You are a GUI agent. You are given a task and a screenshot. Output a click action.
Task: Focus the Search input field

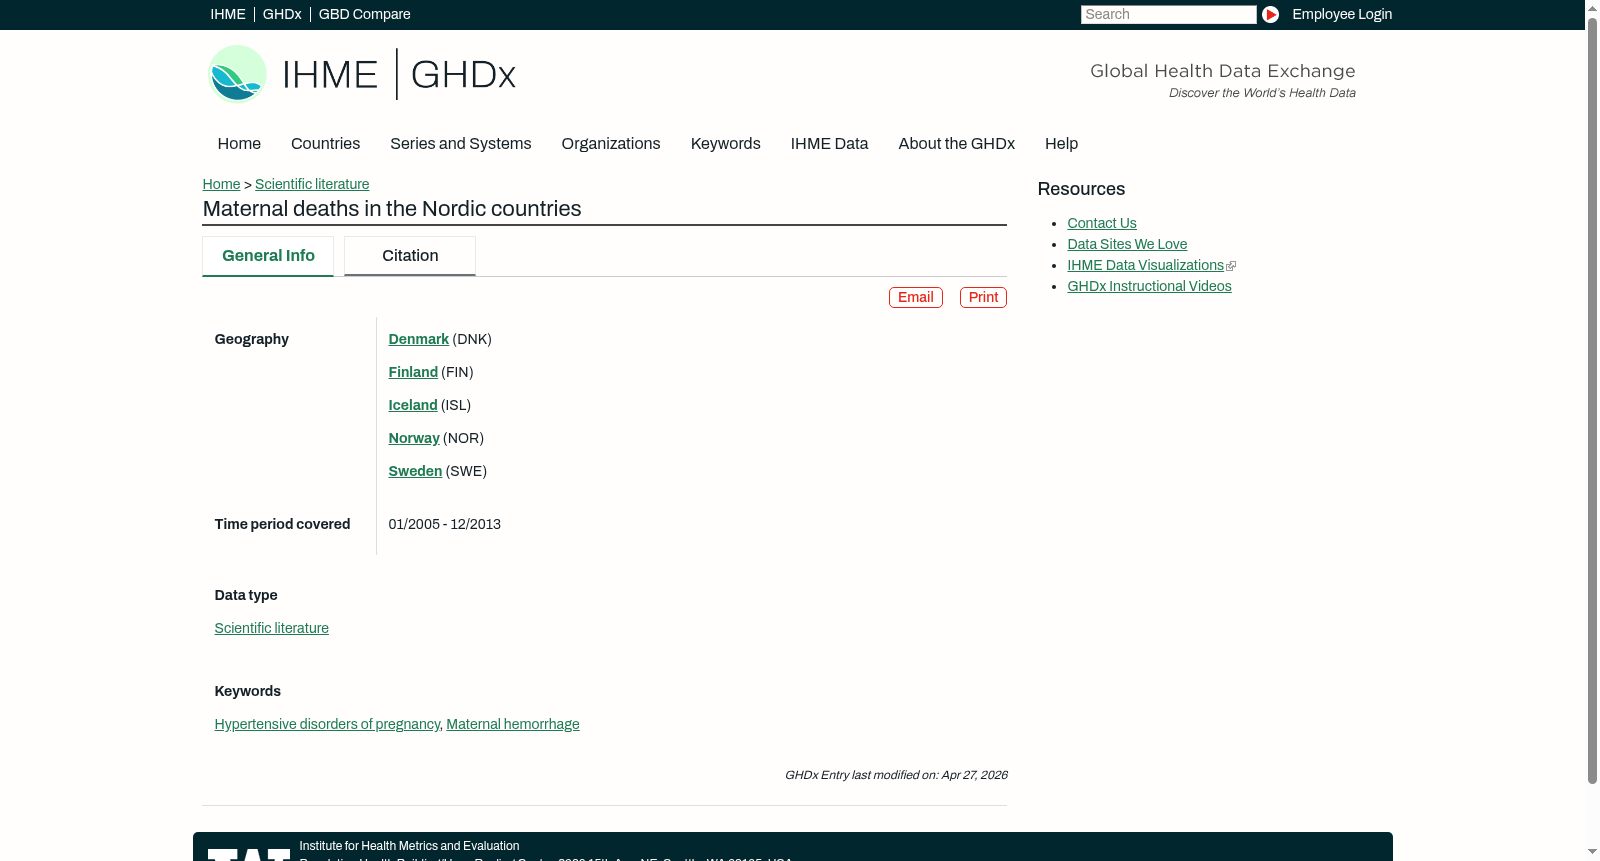1168,14
